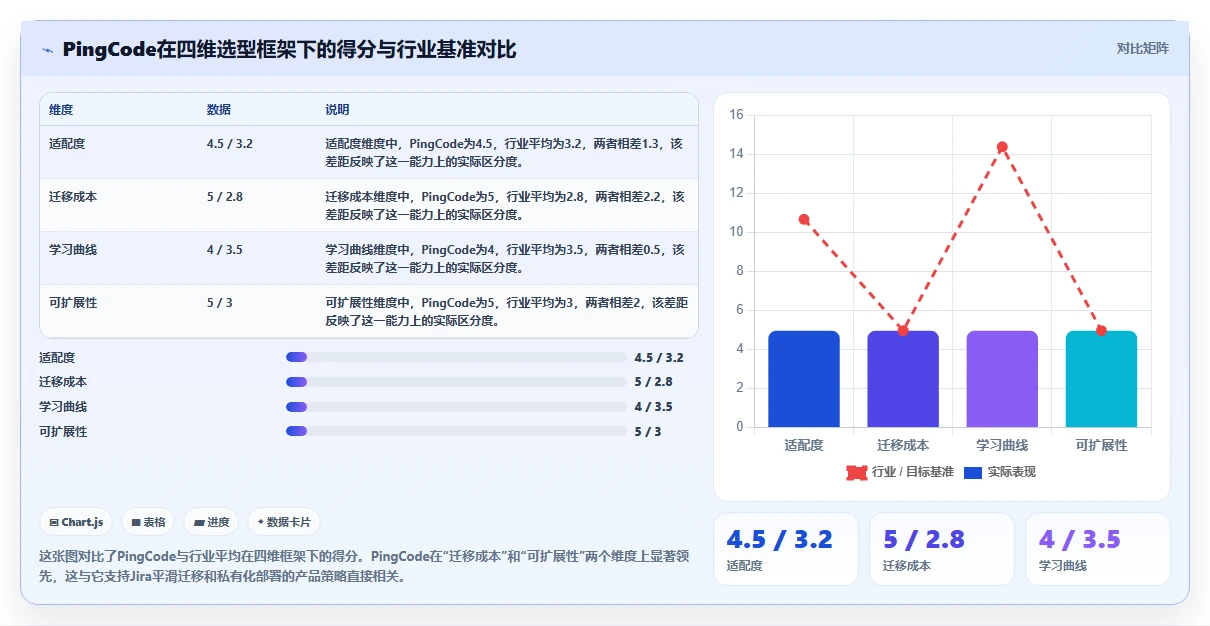Click the indigo 迁移成本 bar in the chart
This screenshot has height=626, width=1210.
pos(903,379)
